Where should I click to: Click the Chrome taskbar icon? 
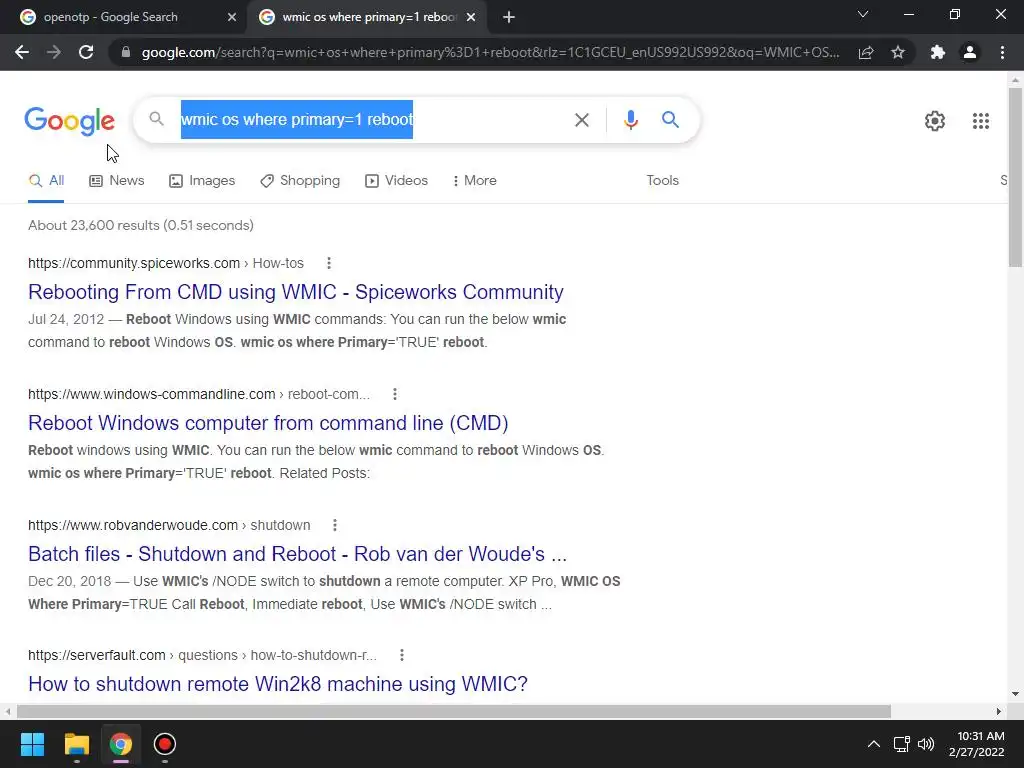coord(121,744)
